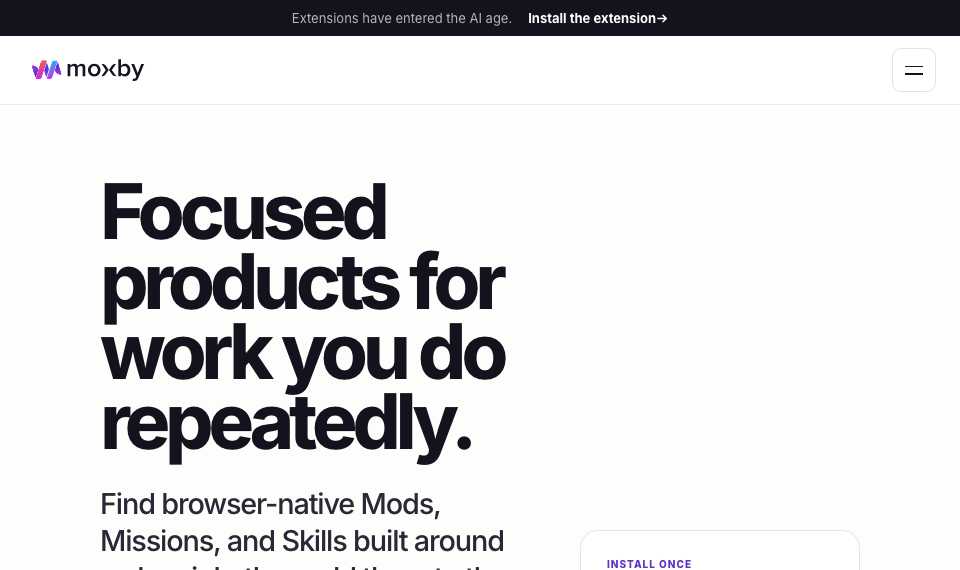Click the word Mods in the subheading
The image size is (960, 570).
tap(400, 504)
